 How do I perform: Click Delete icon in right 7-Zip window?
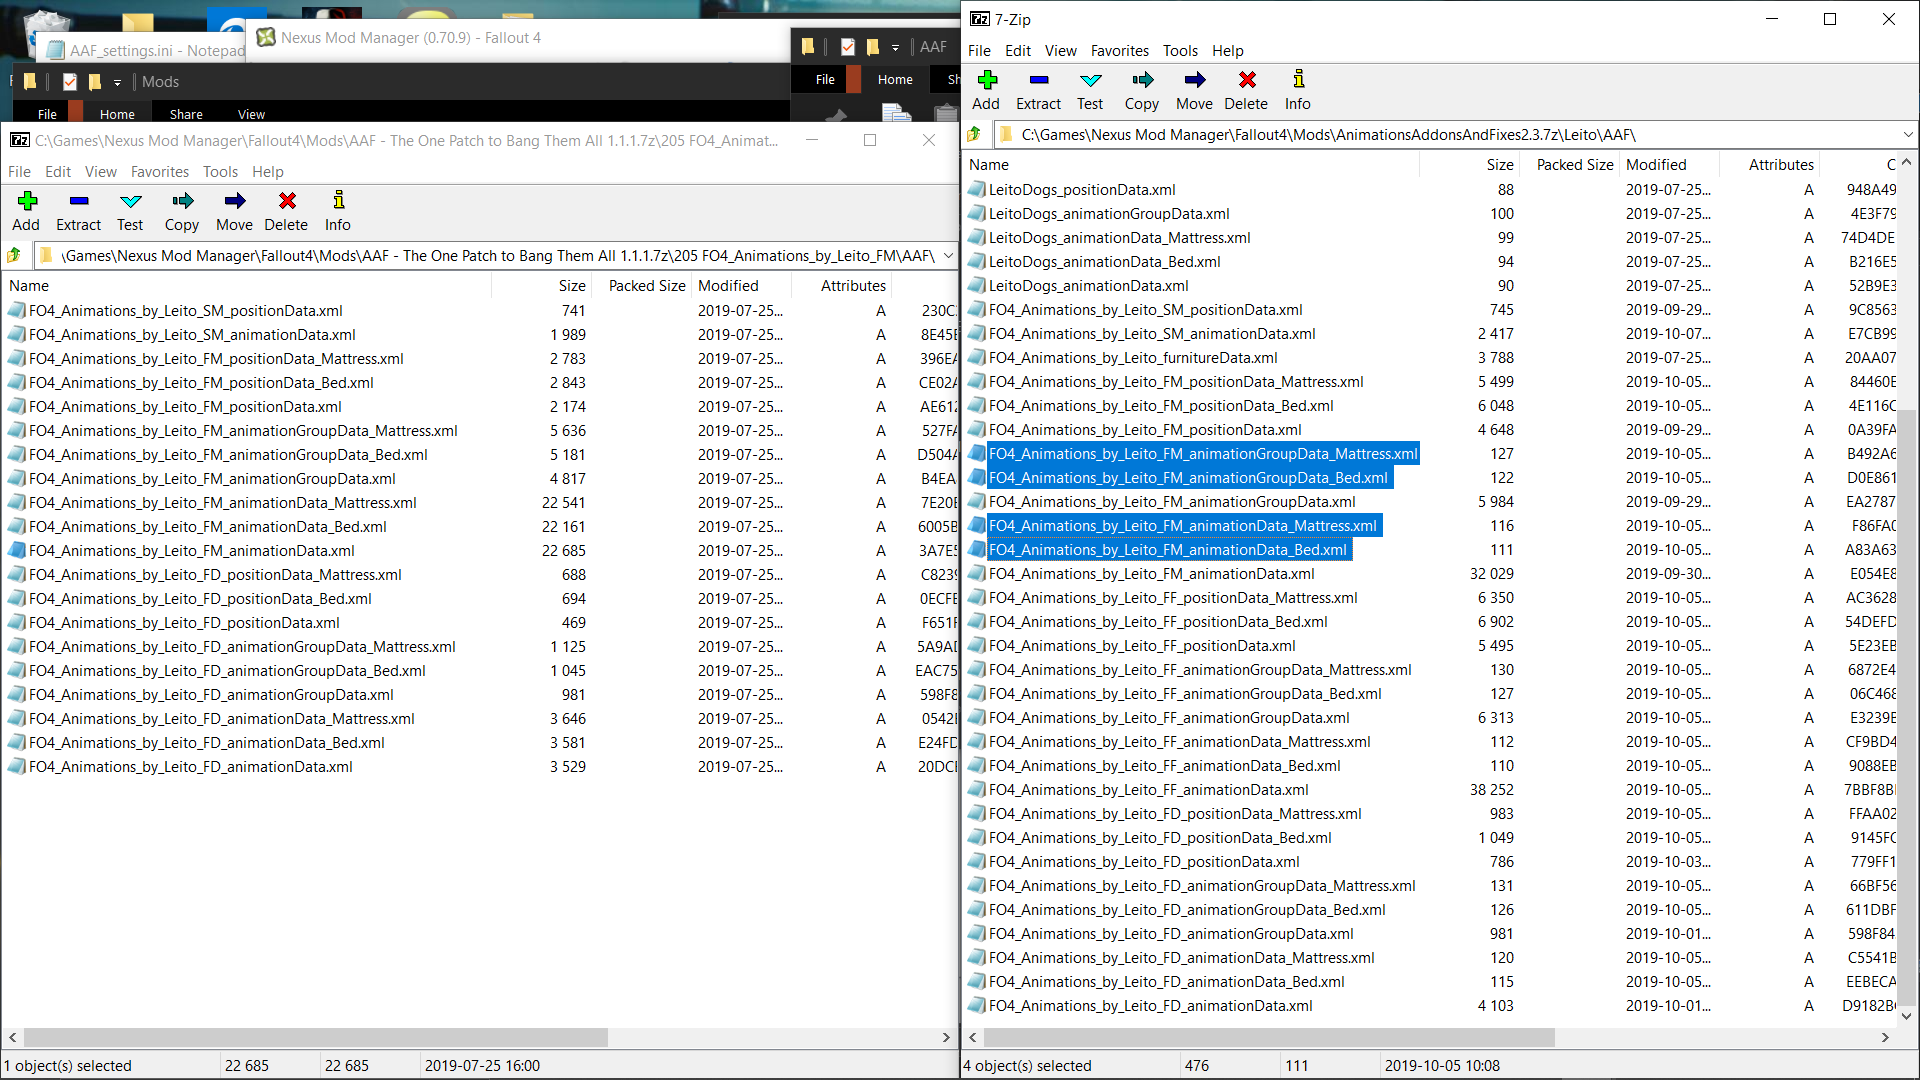pyautogui.click(x=1246, y=80)
